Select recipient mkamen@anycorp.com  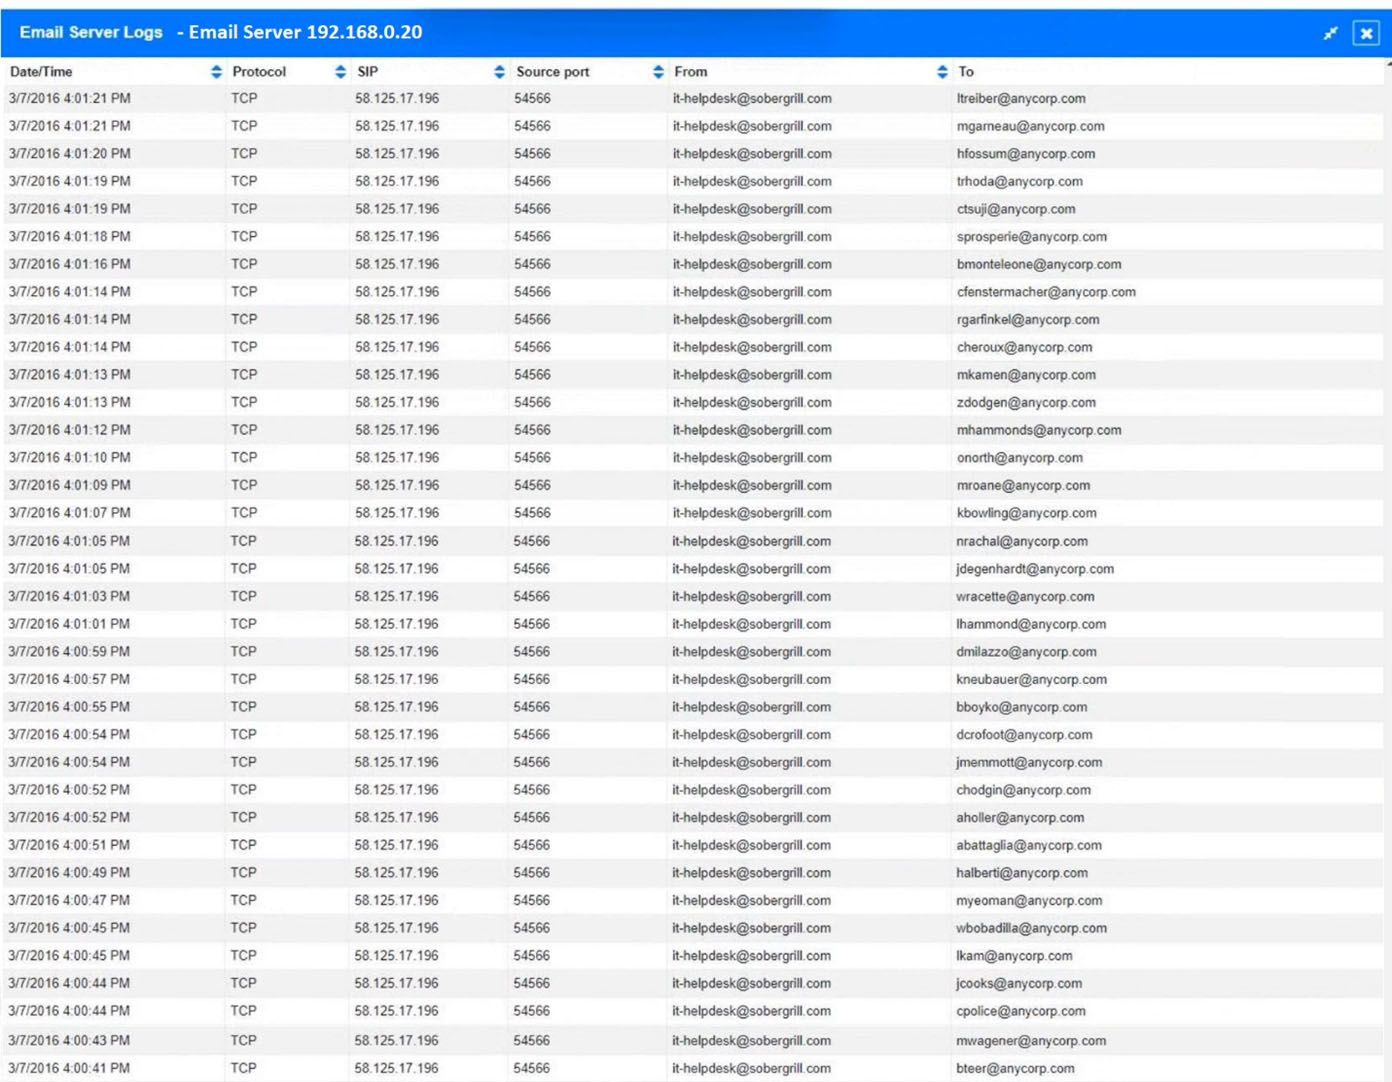point(1026,375)
